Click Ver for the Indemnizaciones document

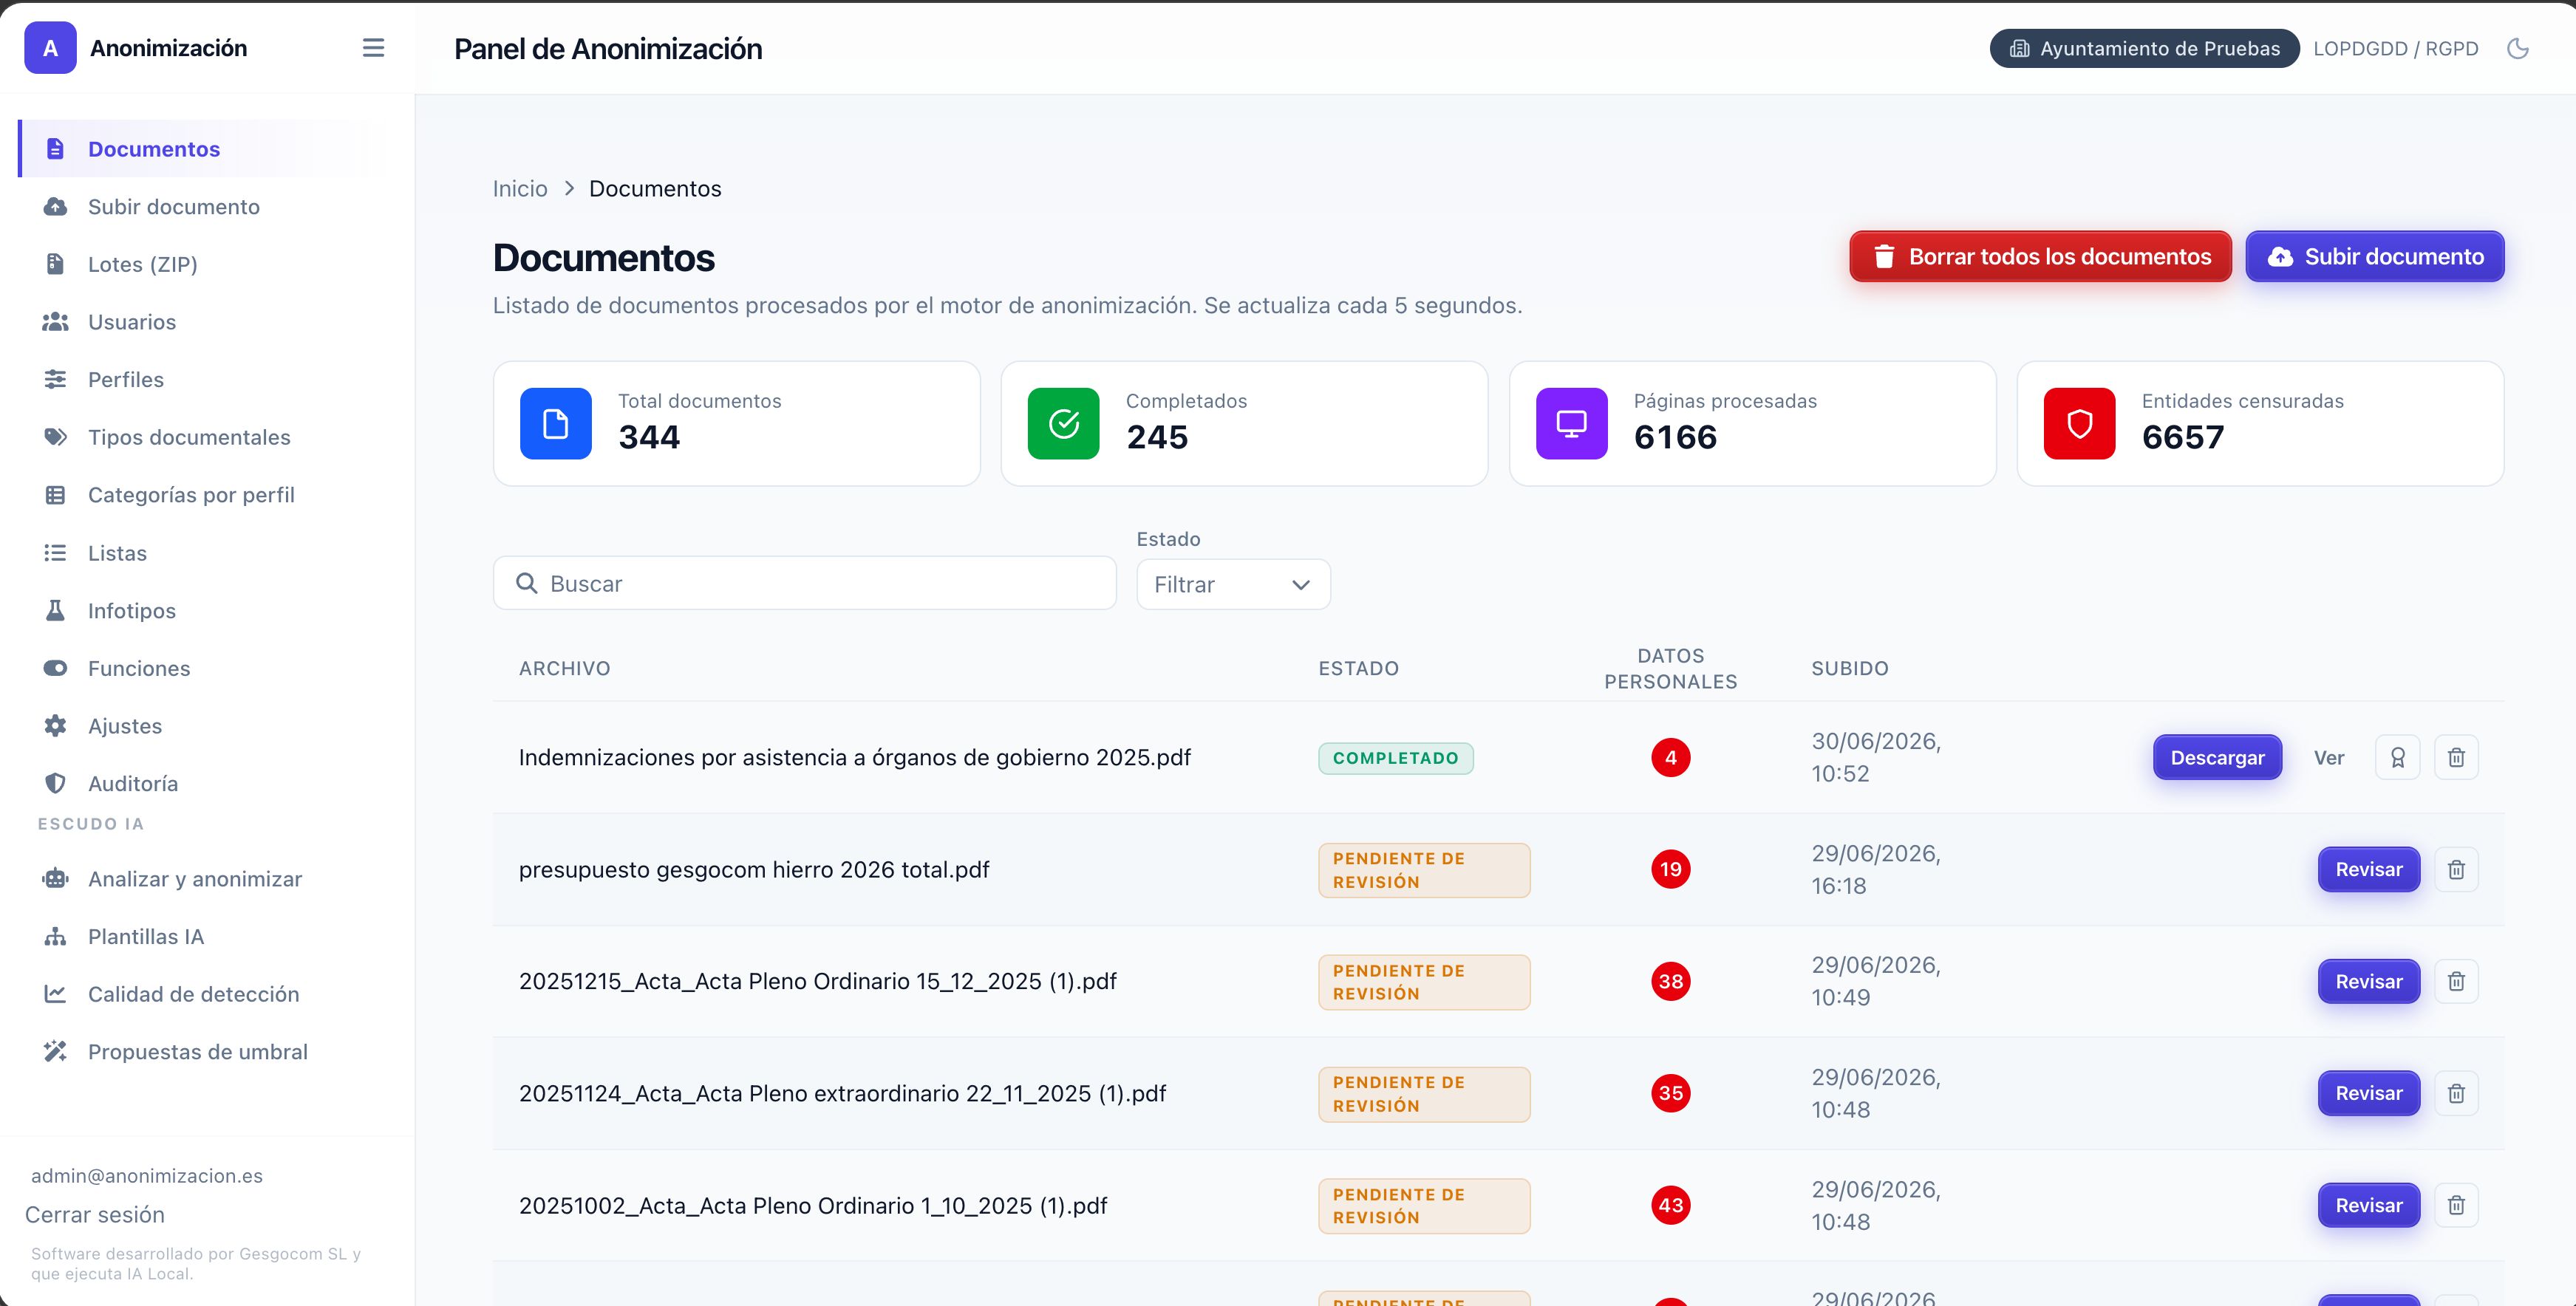pyautogui.click(x=2329, y=758)
